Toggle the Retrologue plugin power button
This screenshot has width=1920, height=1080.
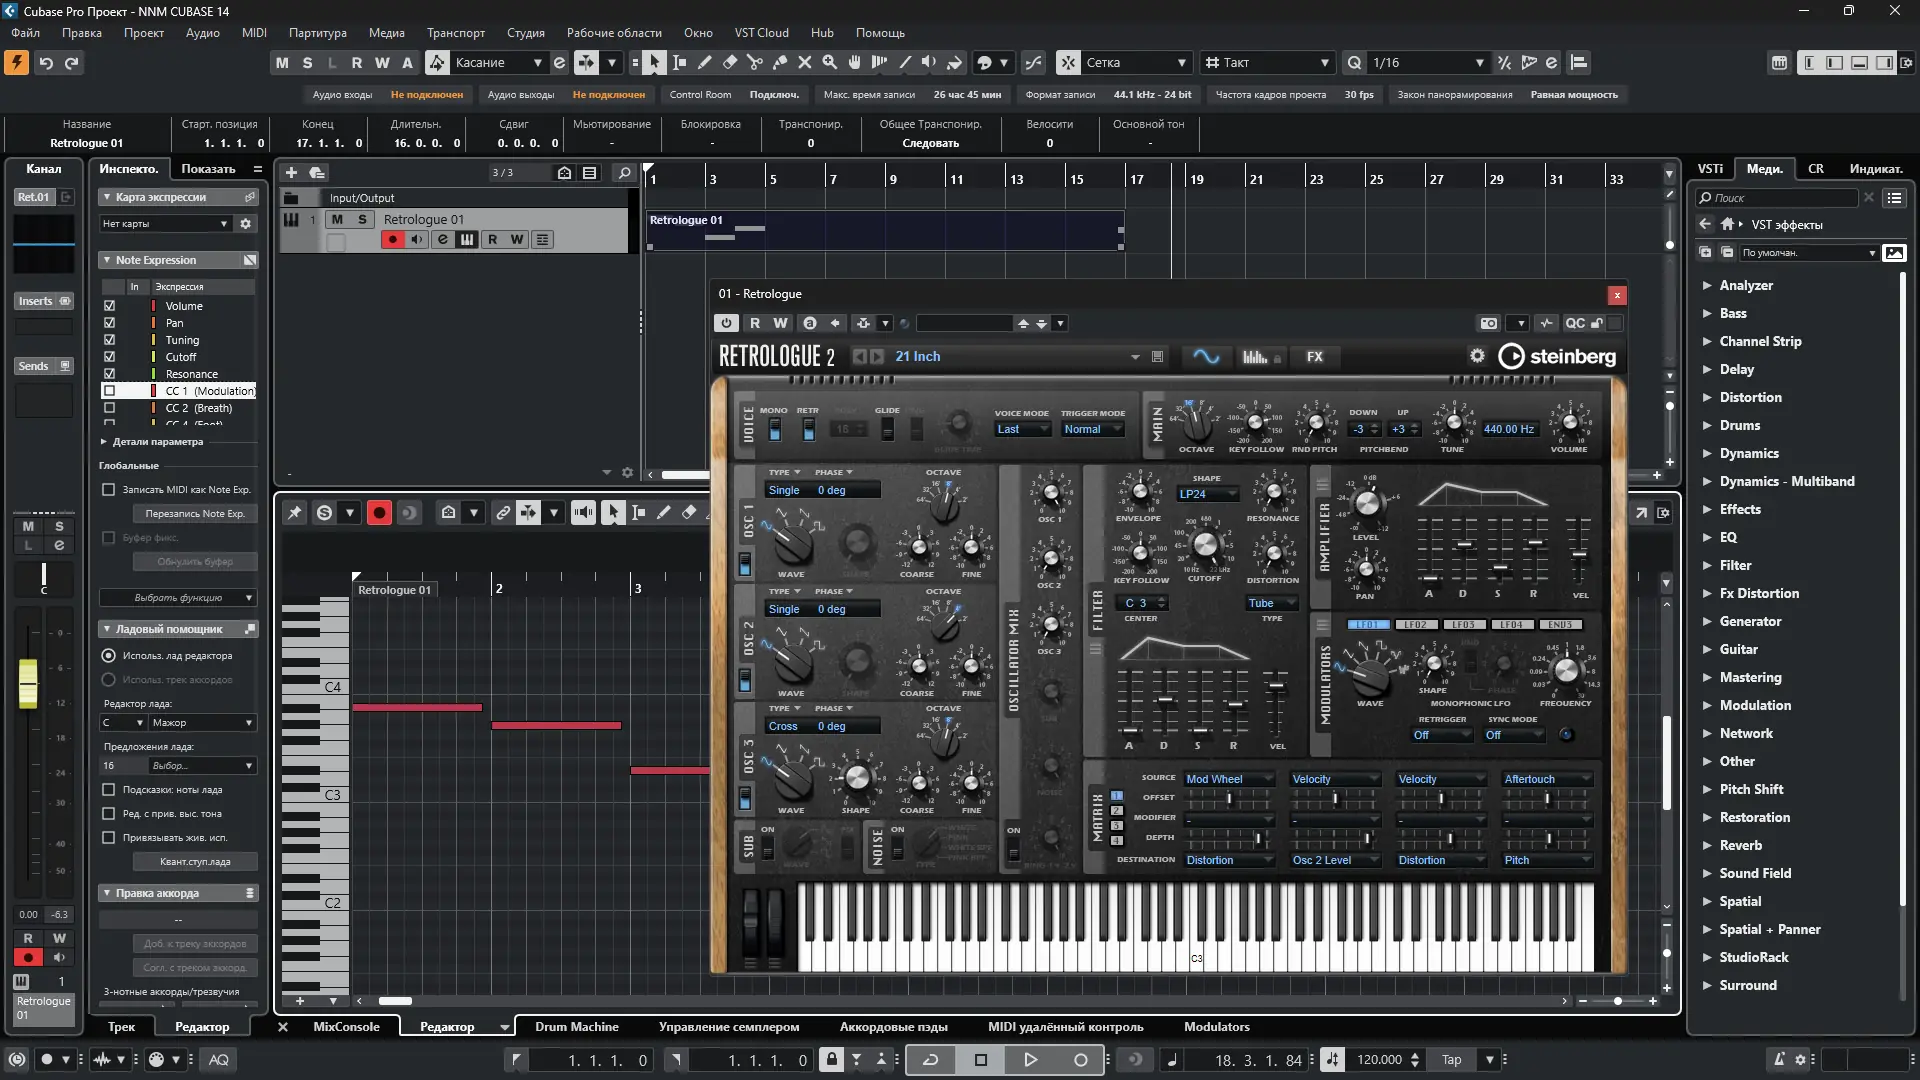click(x=726, y=323)
